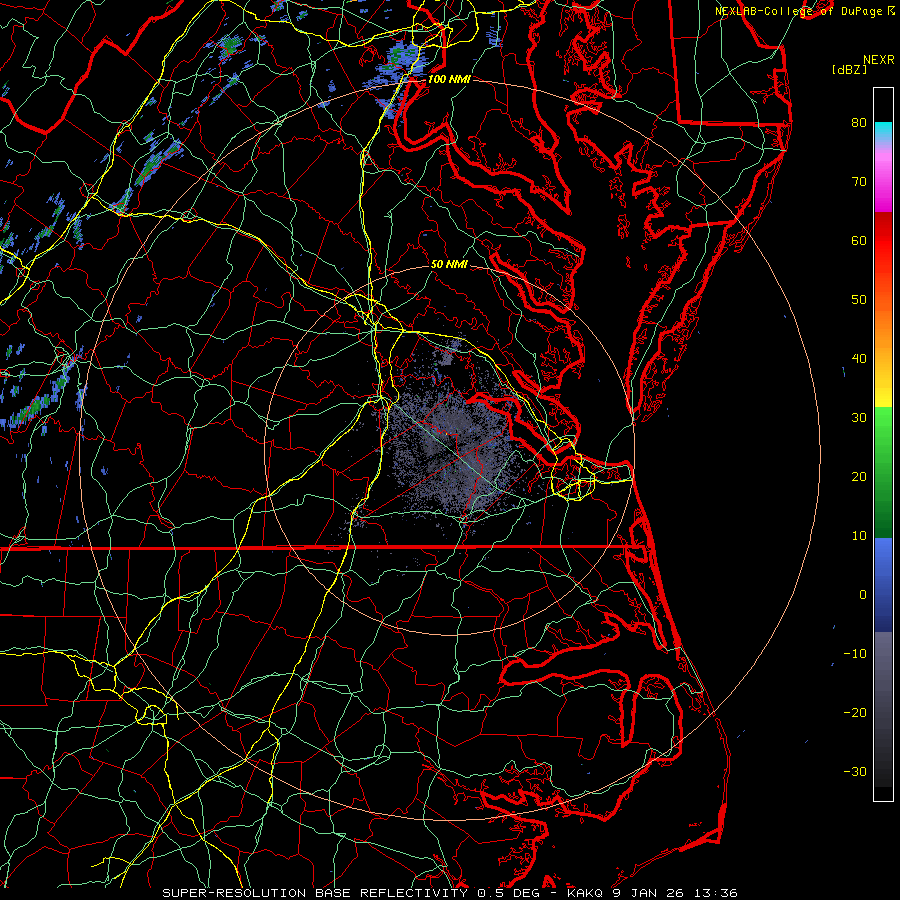900x900 pixels.
Task: Select the NEXR label above the legend
Action: 878,60
